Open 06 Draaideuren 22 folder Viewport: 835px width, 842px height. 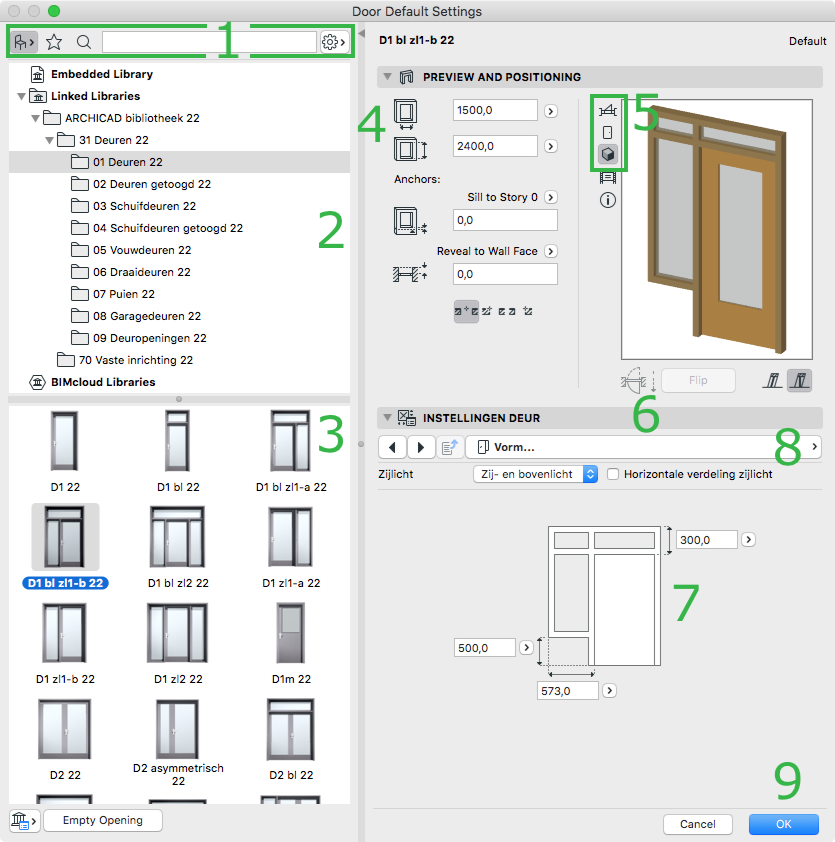[x=141, y=272]
